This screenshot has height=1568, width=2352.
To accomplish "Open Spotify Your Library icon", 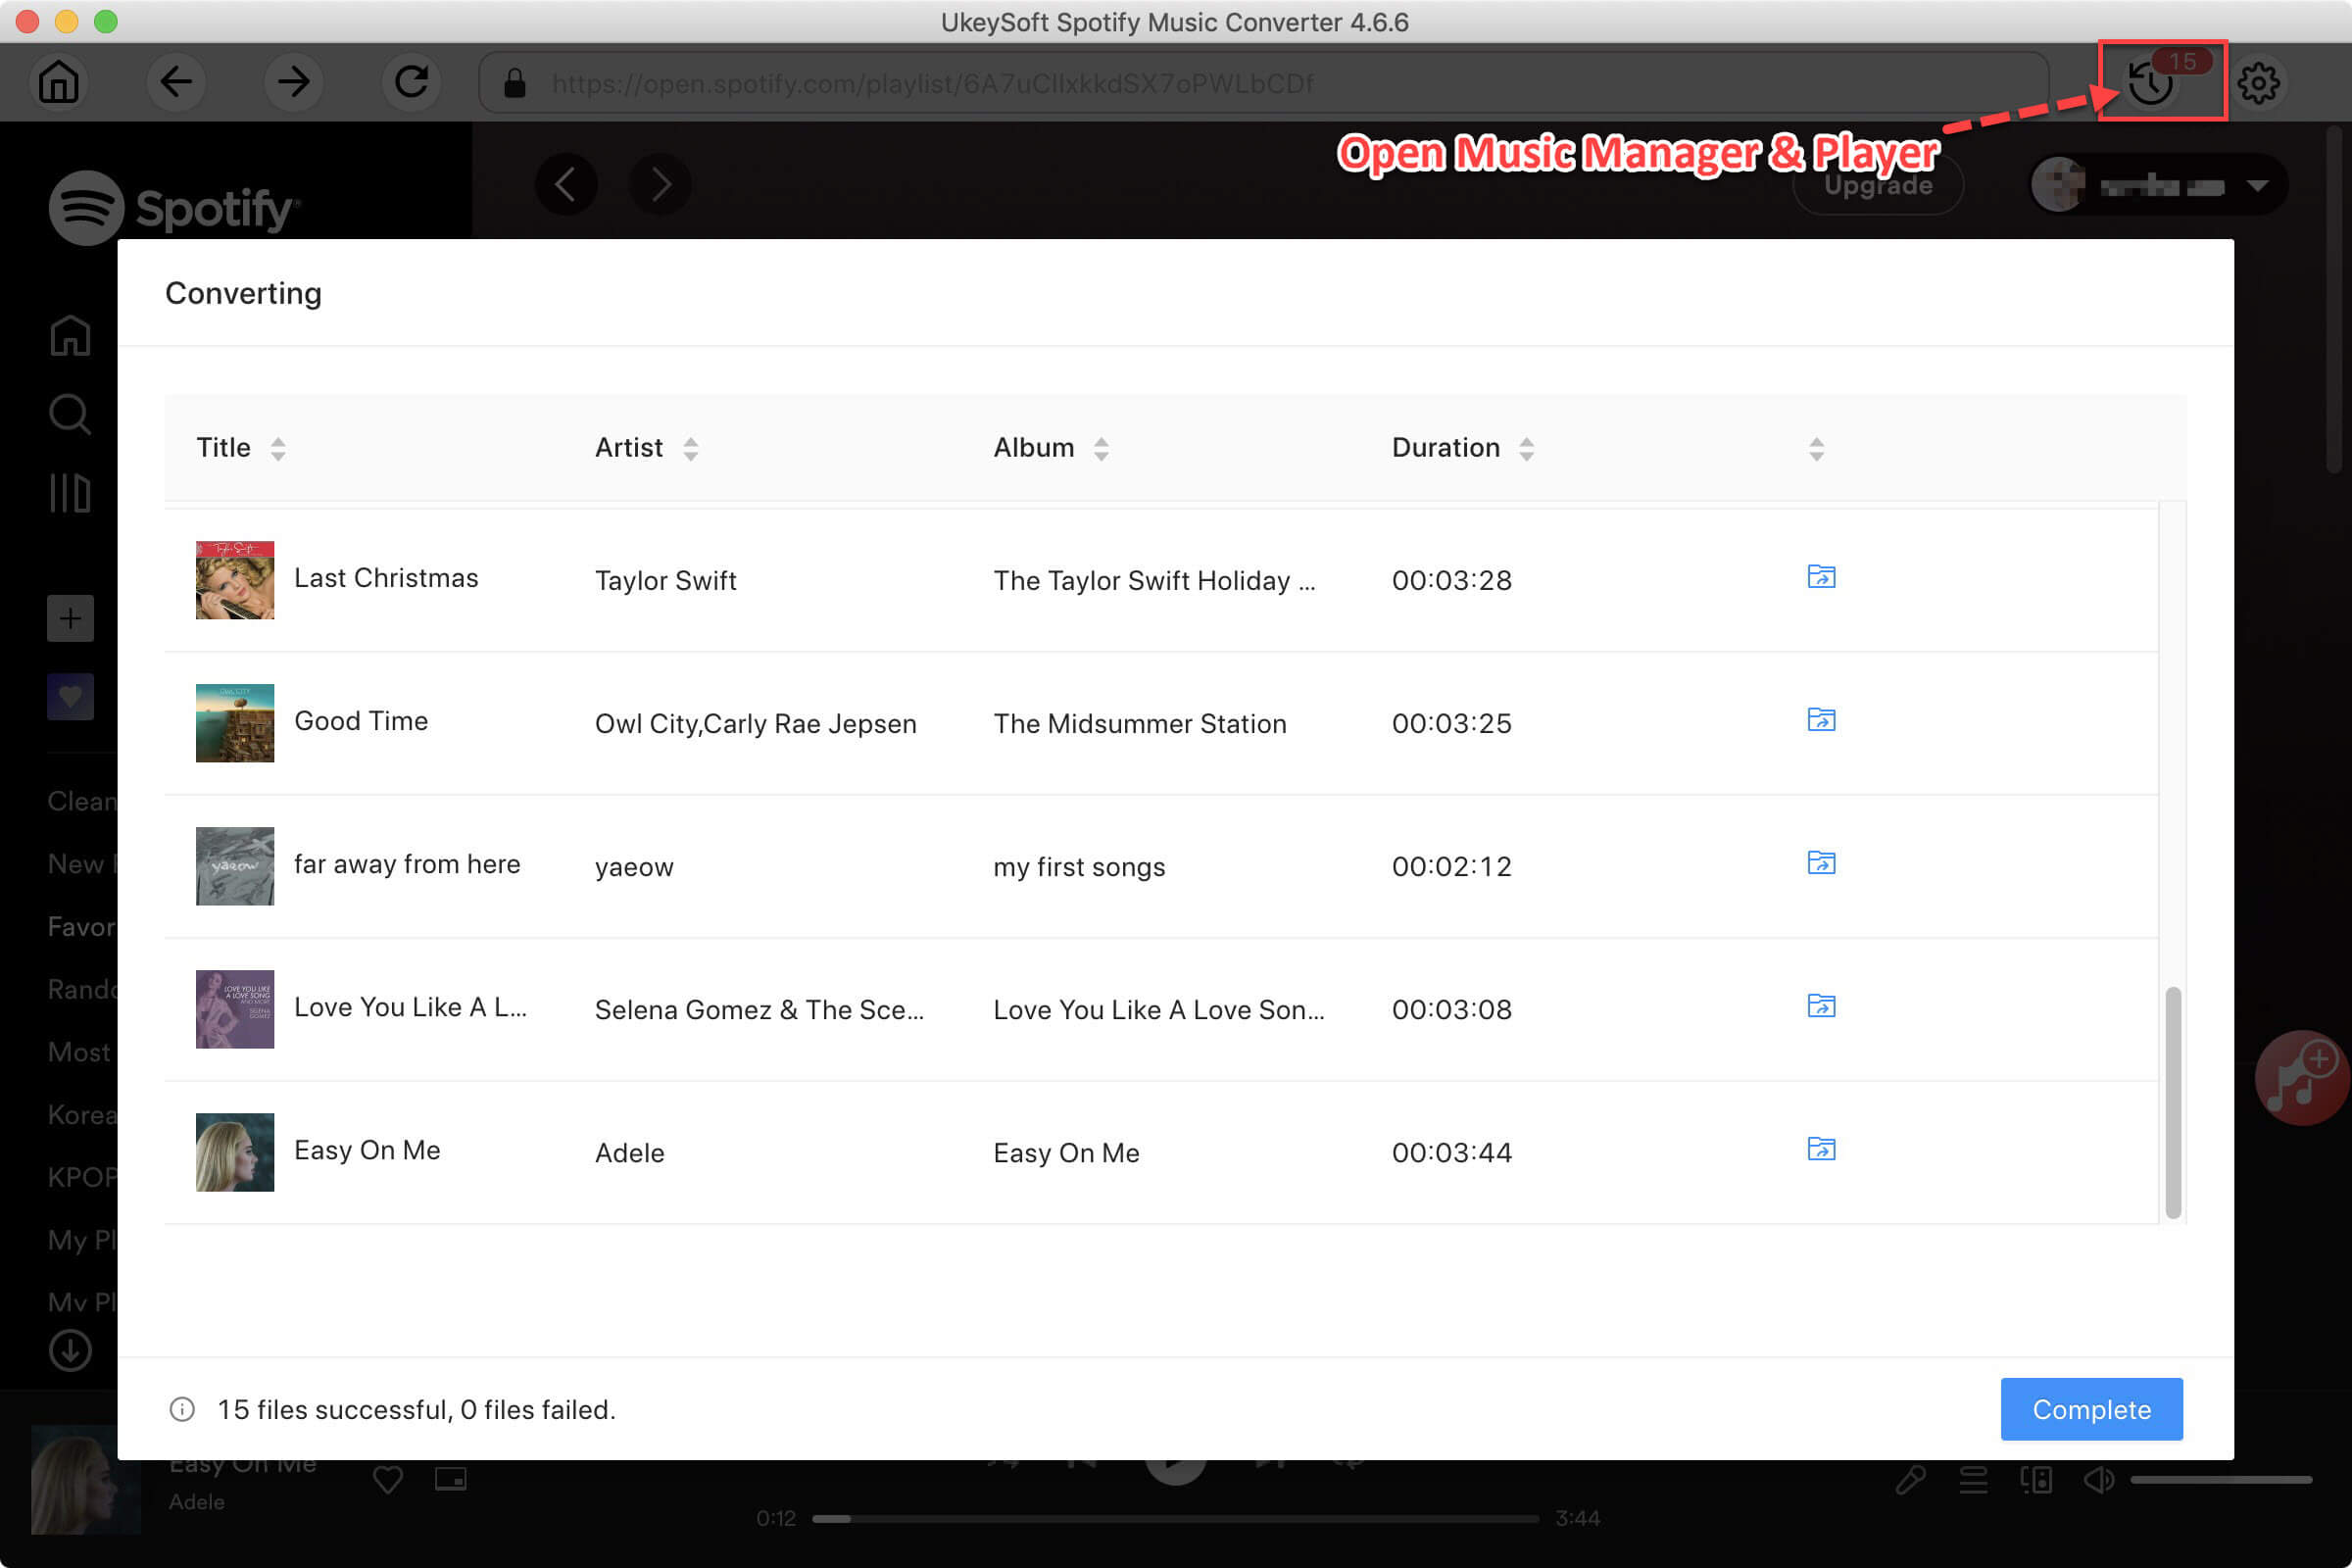I will [70, 493].
